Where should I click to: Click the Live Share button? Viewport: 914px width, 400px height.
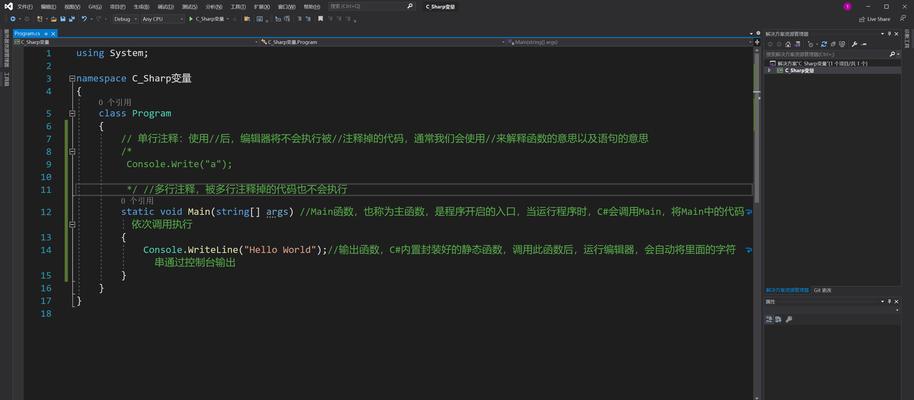coord(874,19)
